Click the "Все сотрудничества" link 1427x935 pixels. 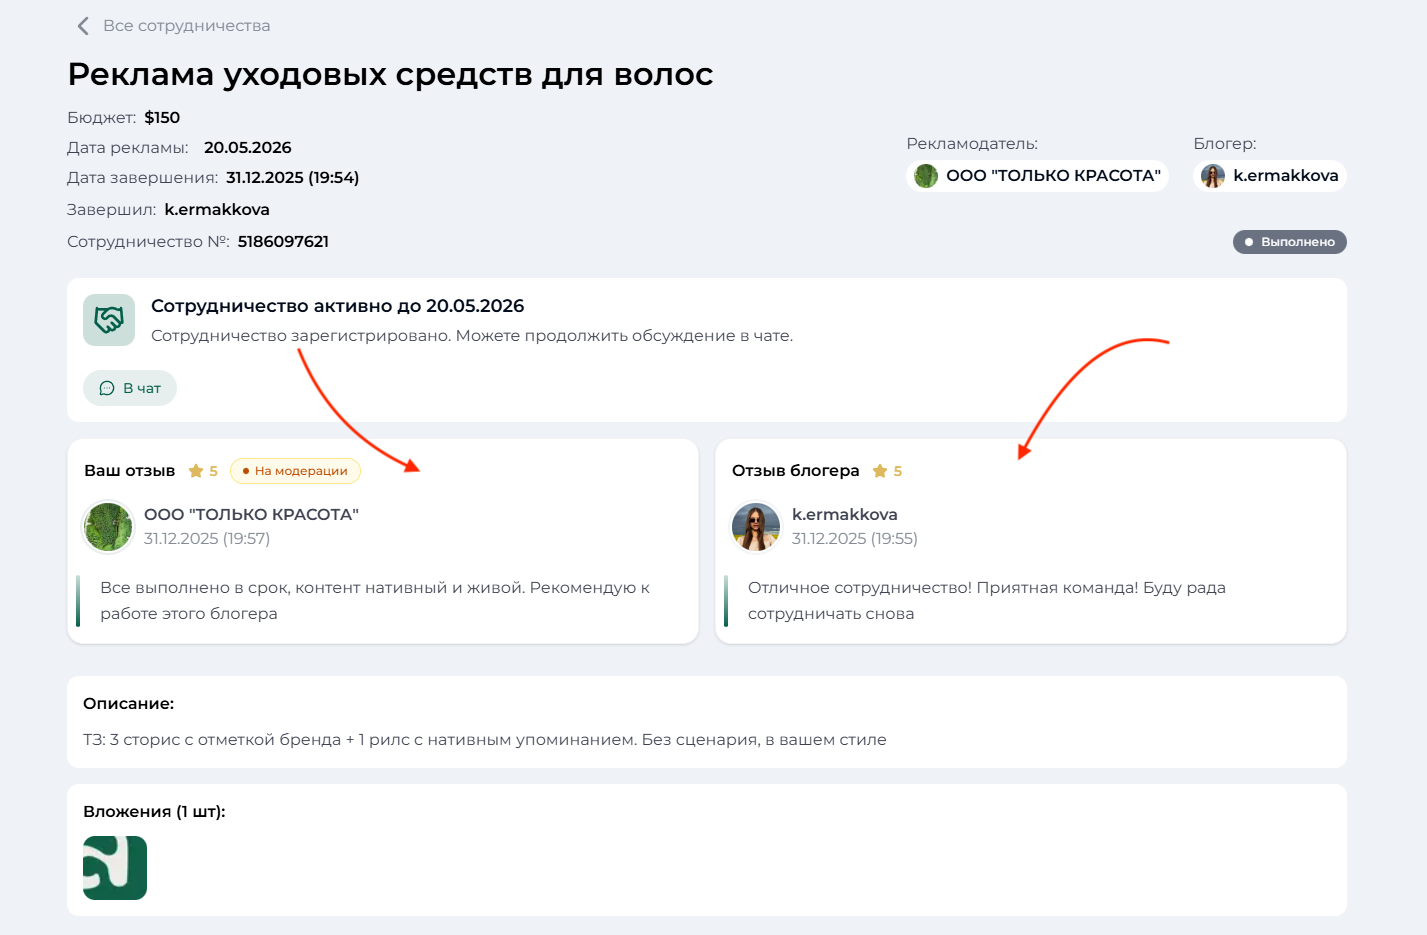[184, 26]
